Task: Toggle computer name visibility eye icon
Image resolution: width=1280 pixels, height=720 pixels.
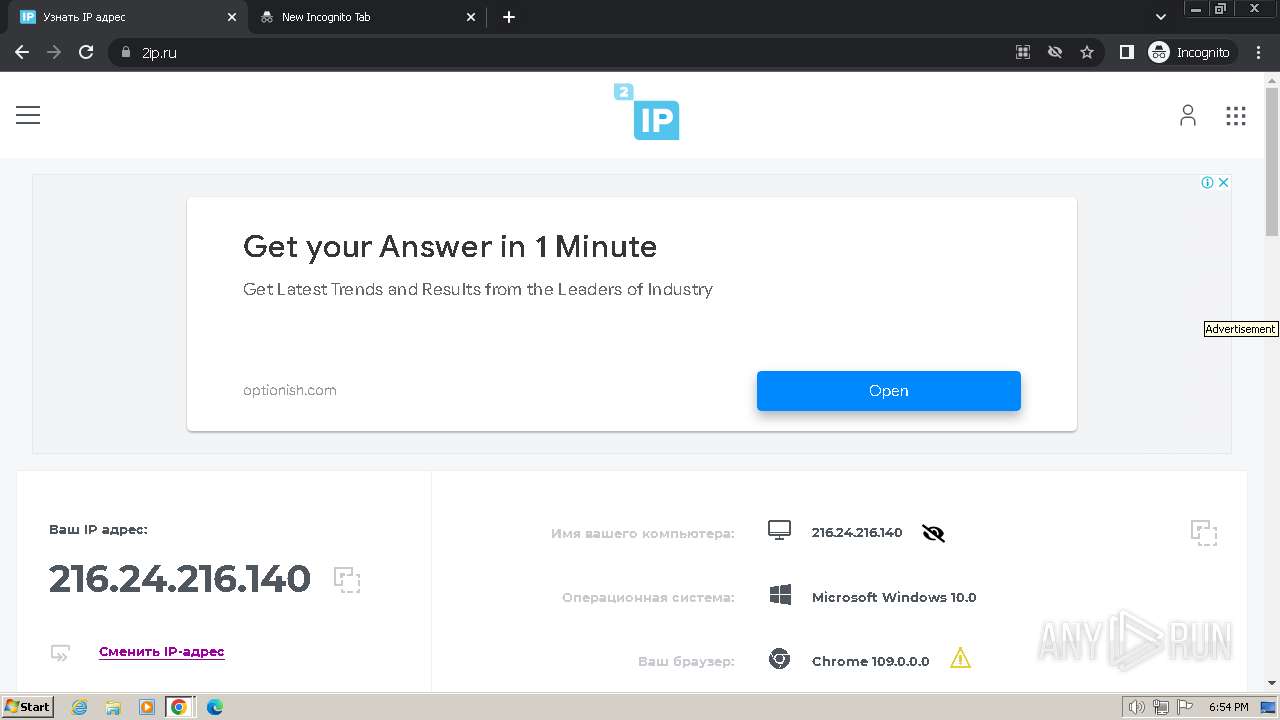Action: tap(933, 533)
